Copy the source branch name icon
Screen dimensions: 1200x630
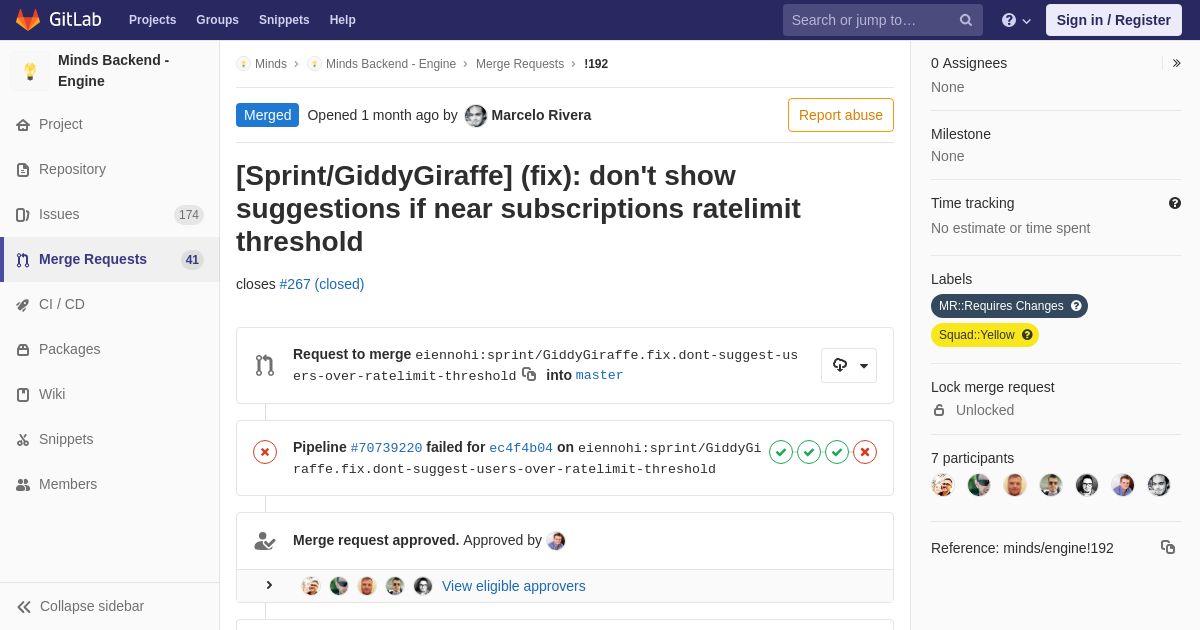pyautogui.click(x=529, y=374)
